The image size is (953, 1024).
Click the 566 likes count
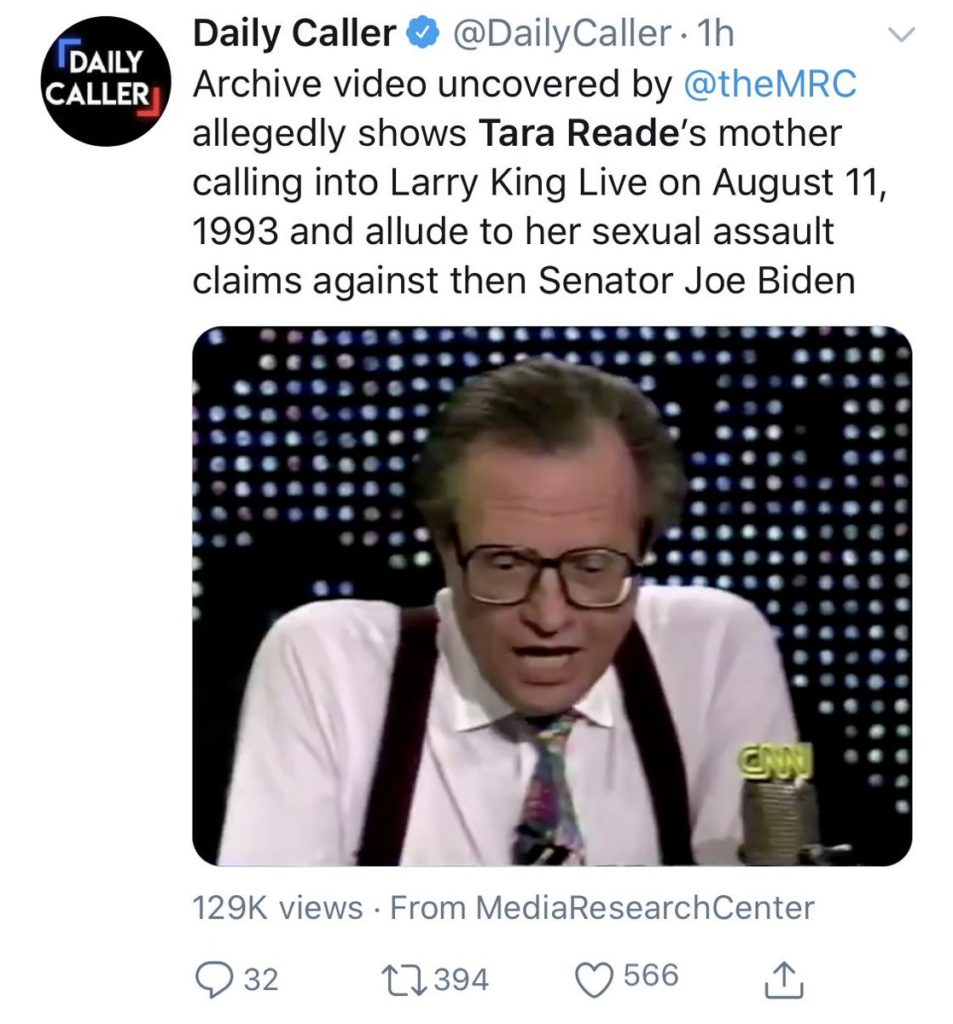[651, 976]
